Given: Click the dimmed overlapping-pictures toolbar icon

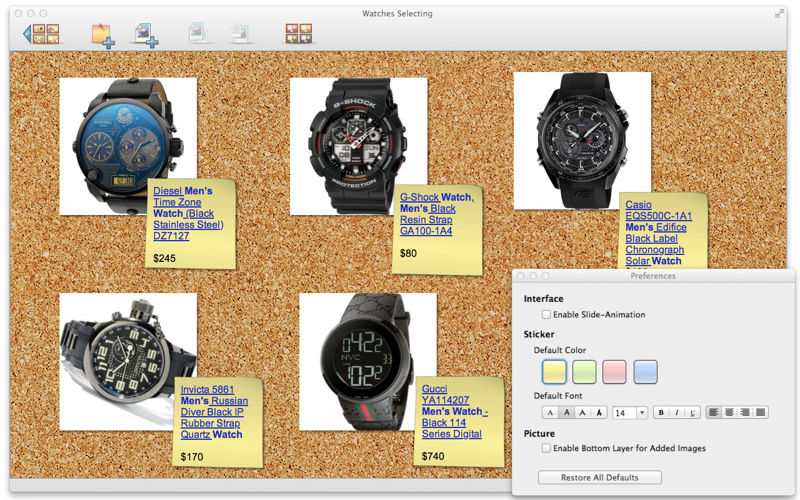Looking at the screenshot, I should (240, 33).
